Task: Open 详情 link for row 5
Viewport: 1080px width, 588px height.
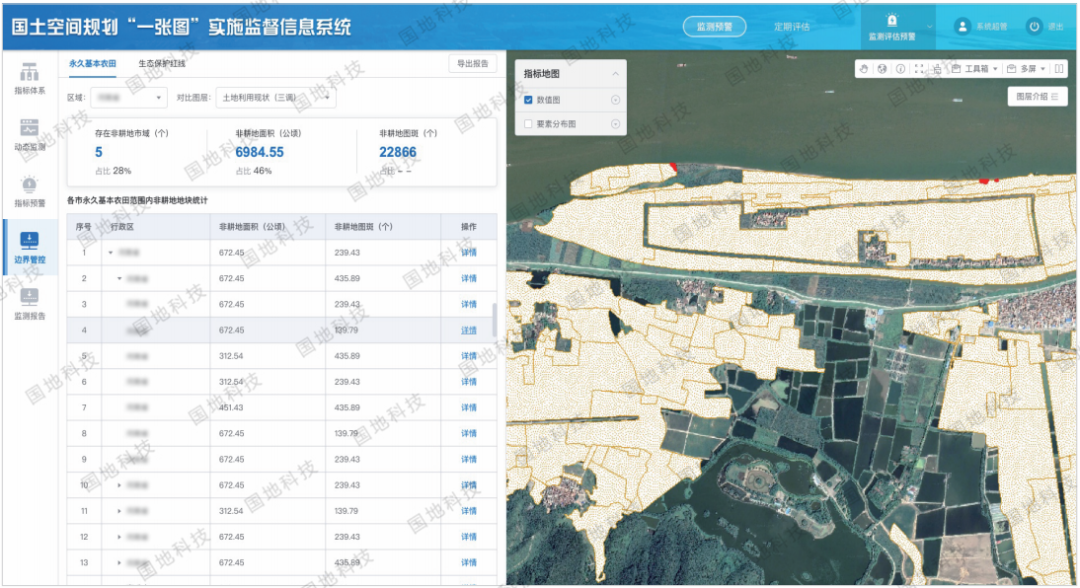Action: pyautogui.click(x=469, y=356)
